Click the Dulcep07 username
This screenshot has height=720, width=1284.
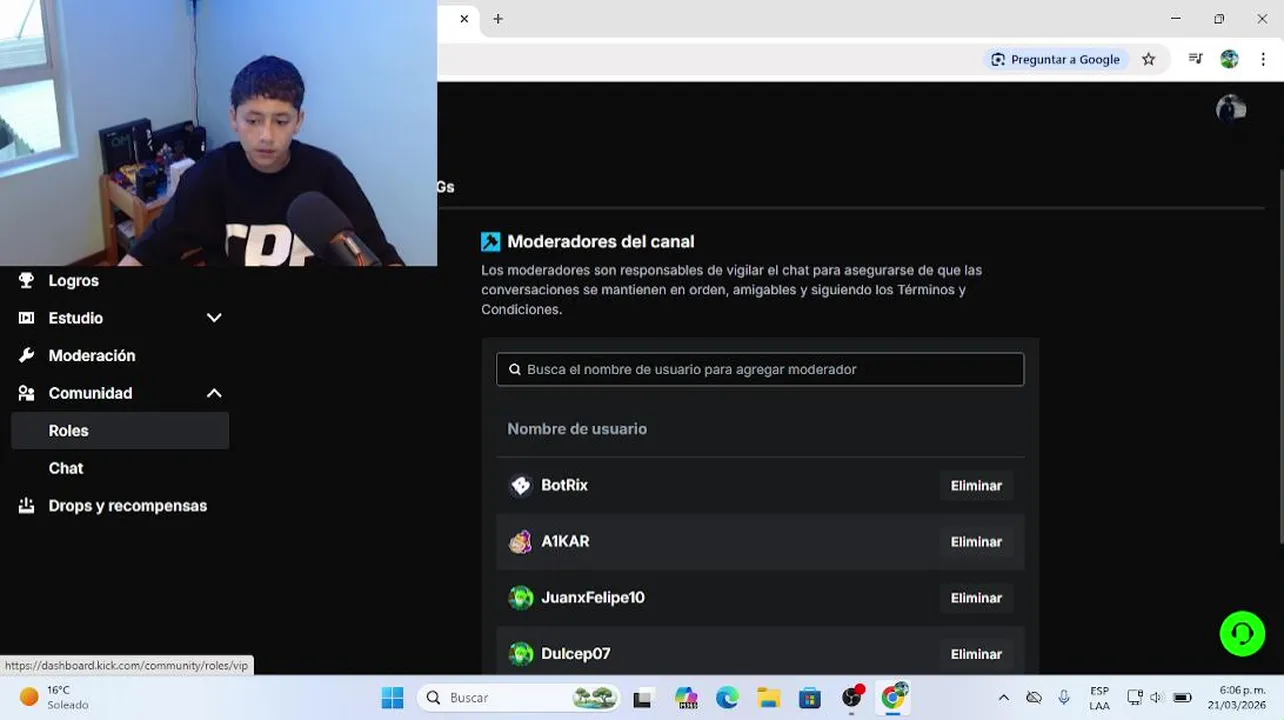[576, 653]
